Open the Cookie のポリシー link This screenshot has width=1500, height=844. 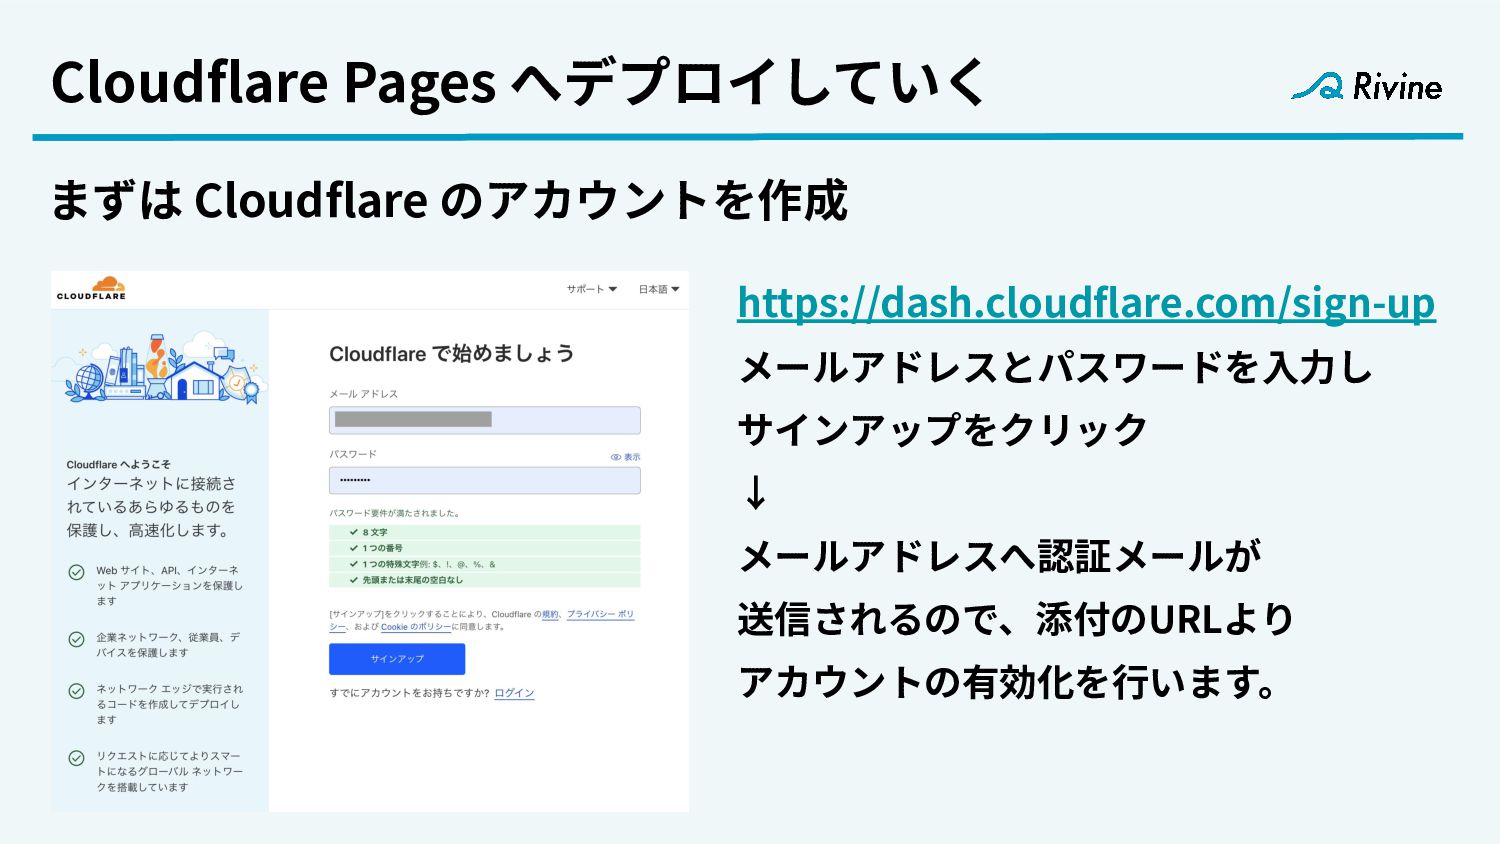click(415, 627)
